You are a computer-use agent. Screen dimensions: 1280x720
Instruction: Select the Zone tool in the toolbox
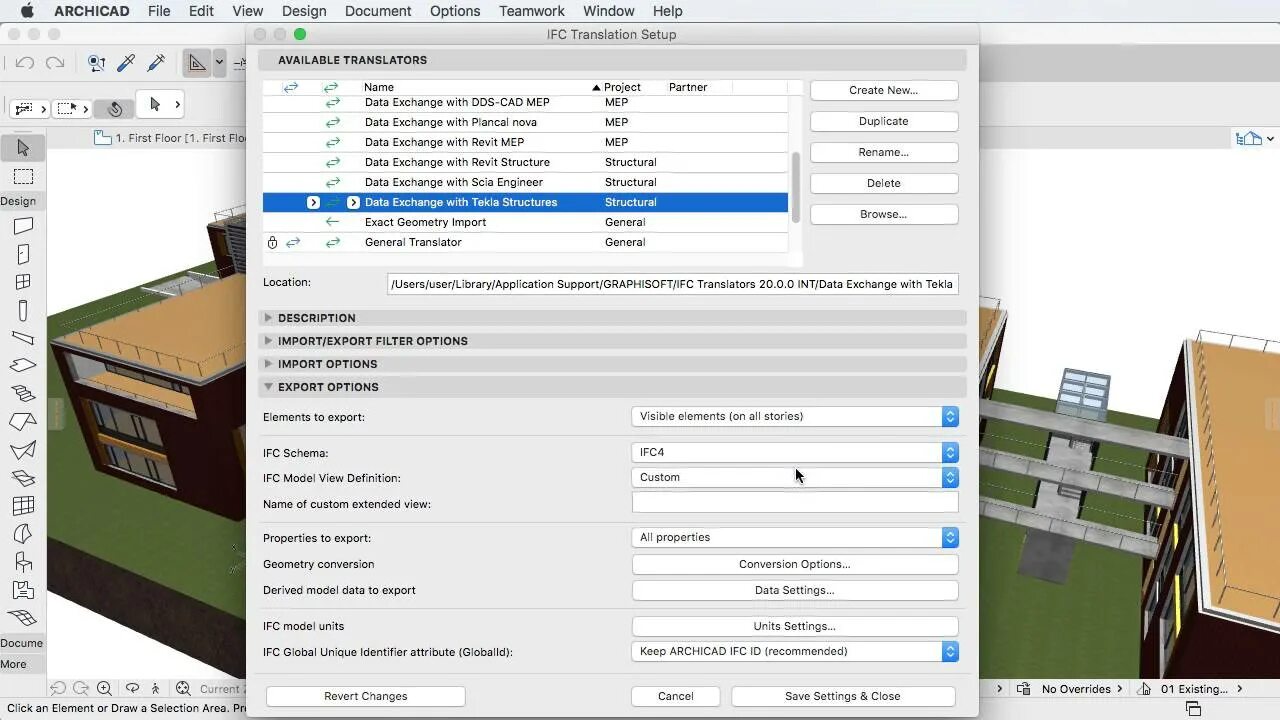pos(23,590)
